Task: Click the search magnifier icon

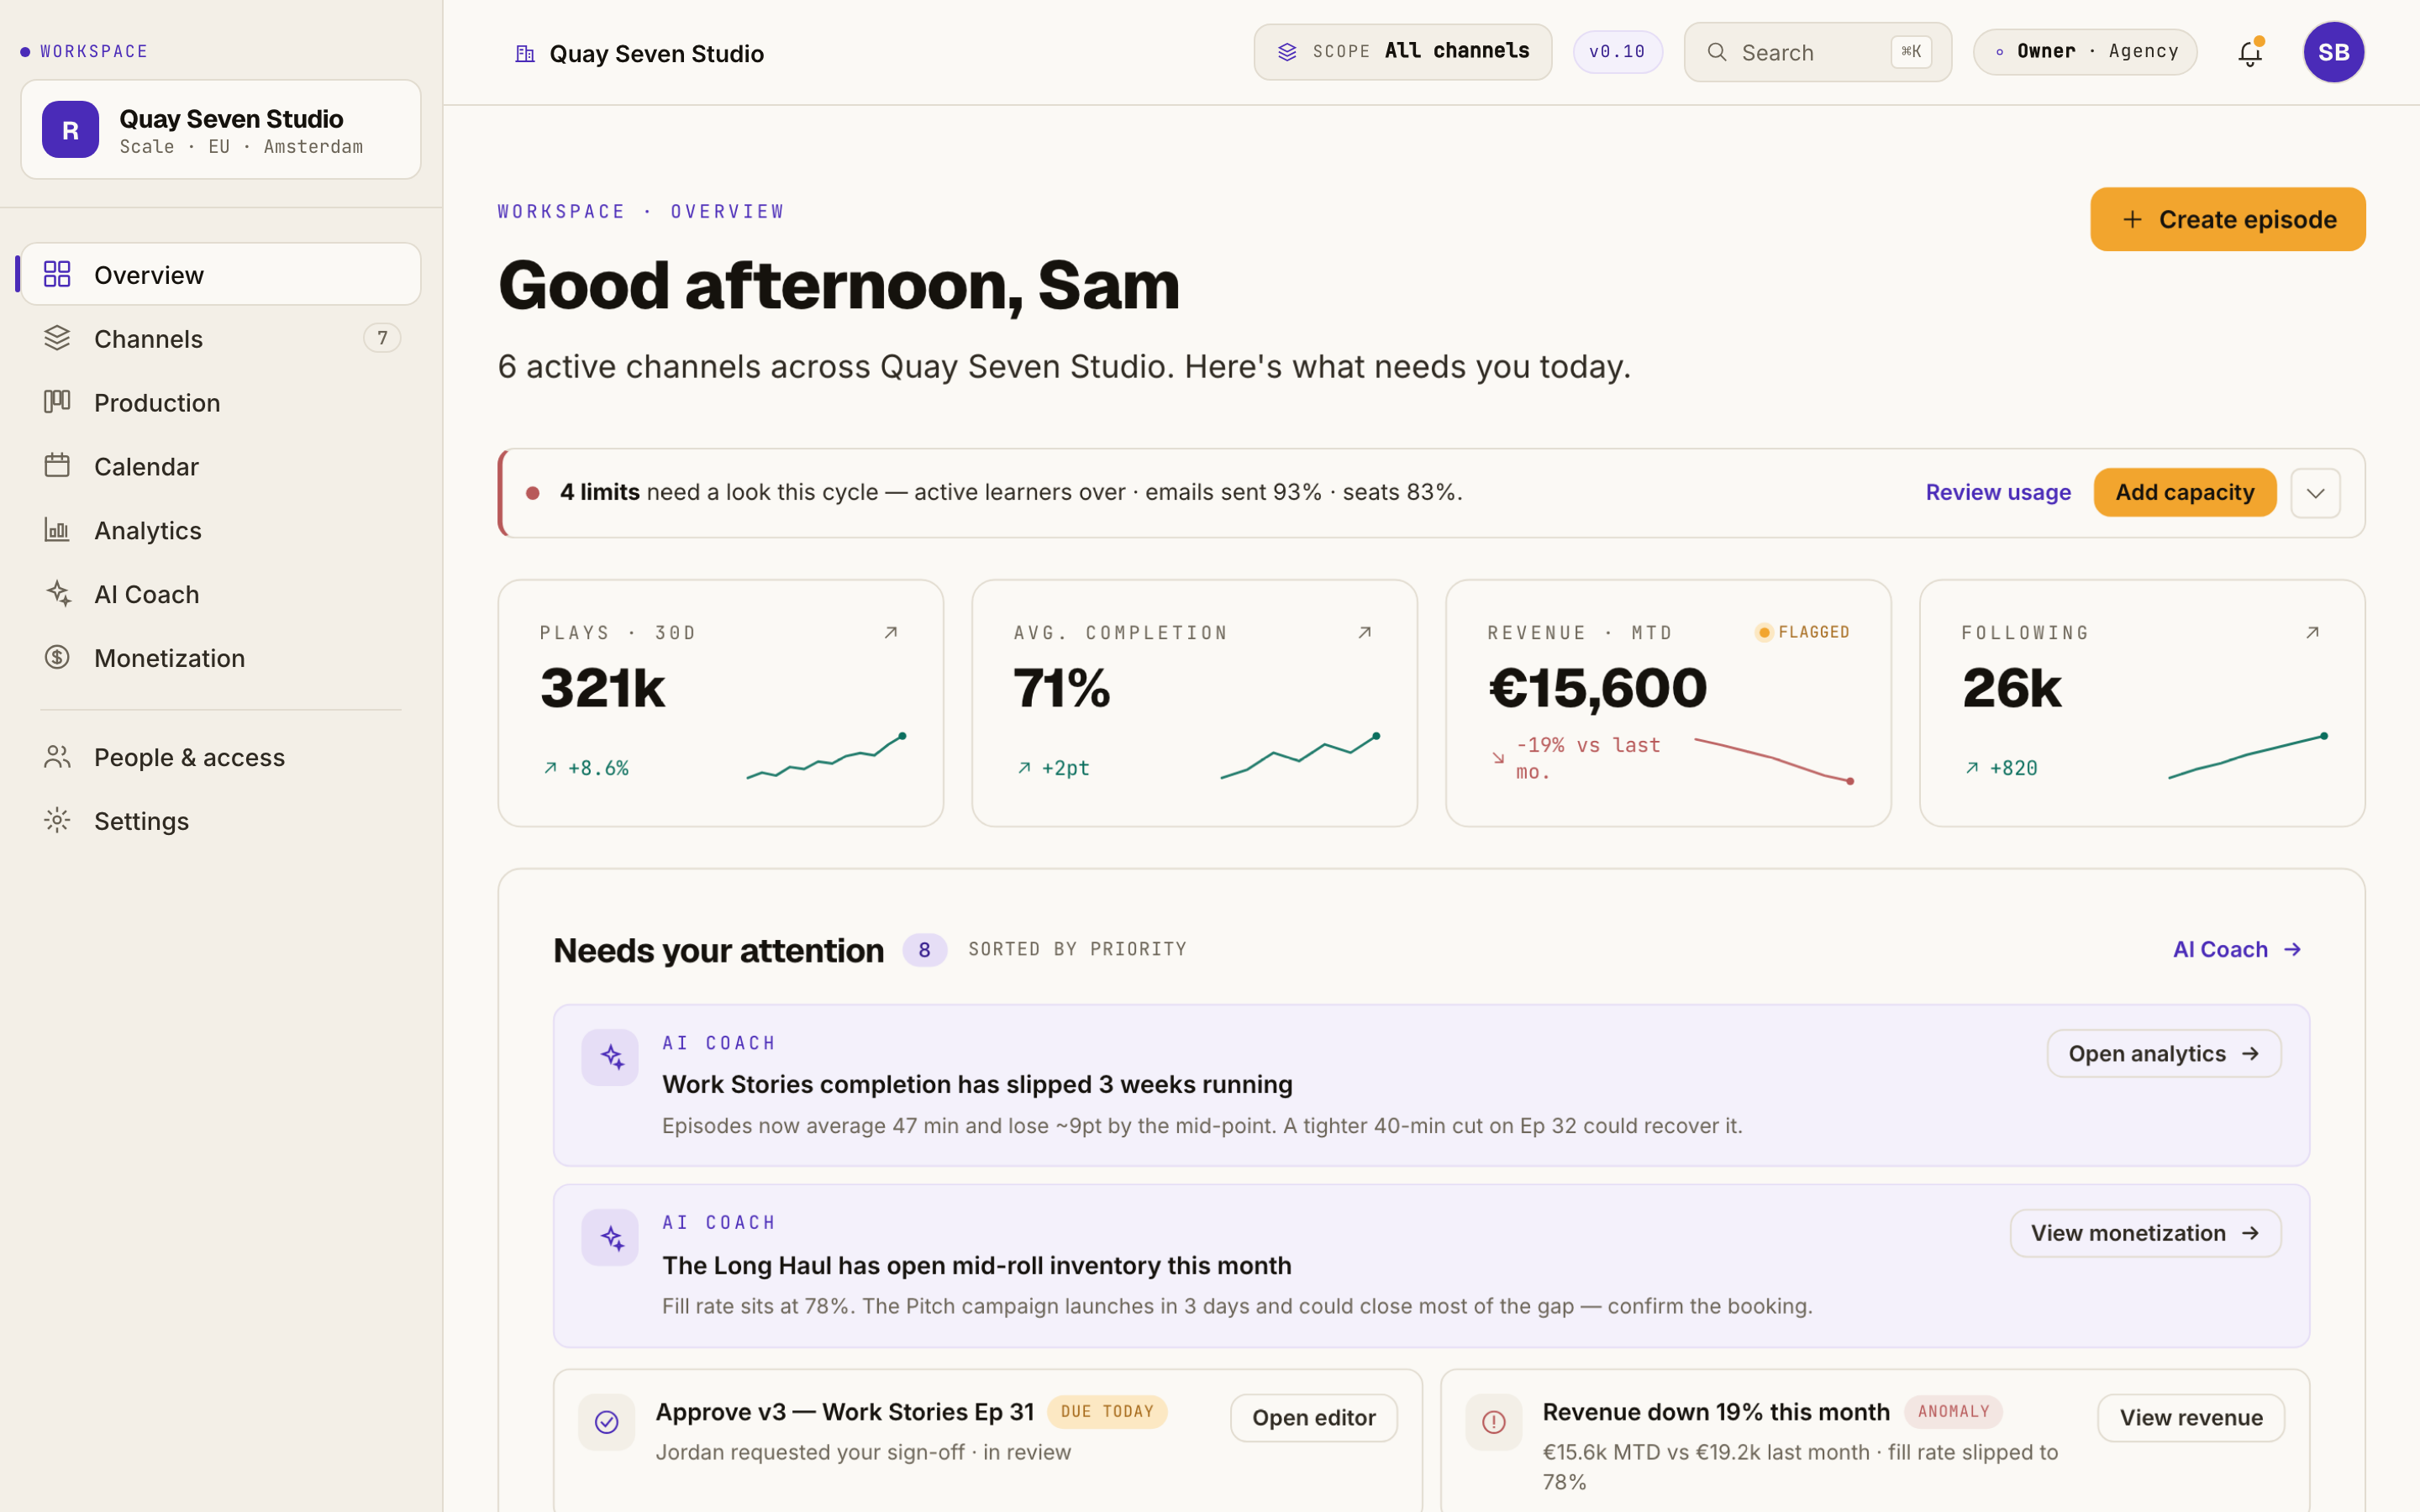Action: [x=1717, y=52]
